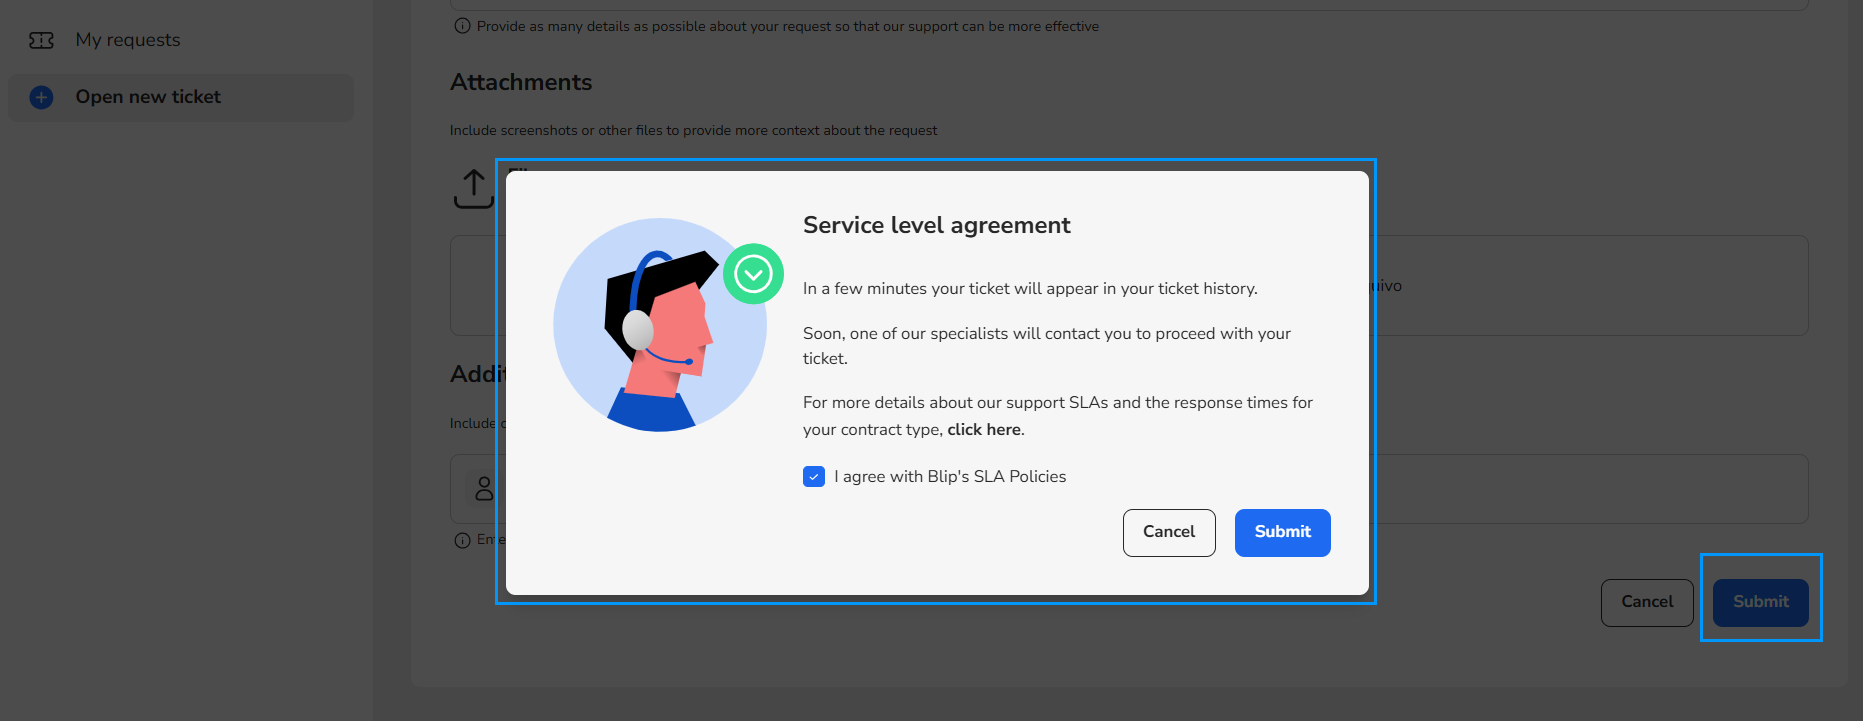Click the 'Service level agreement' heading
The width and height of the screenshot is (1863, 721).
[936, 226]
